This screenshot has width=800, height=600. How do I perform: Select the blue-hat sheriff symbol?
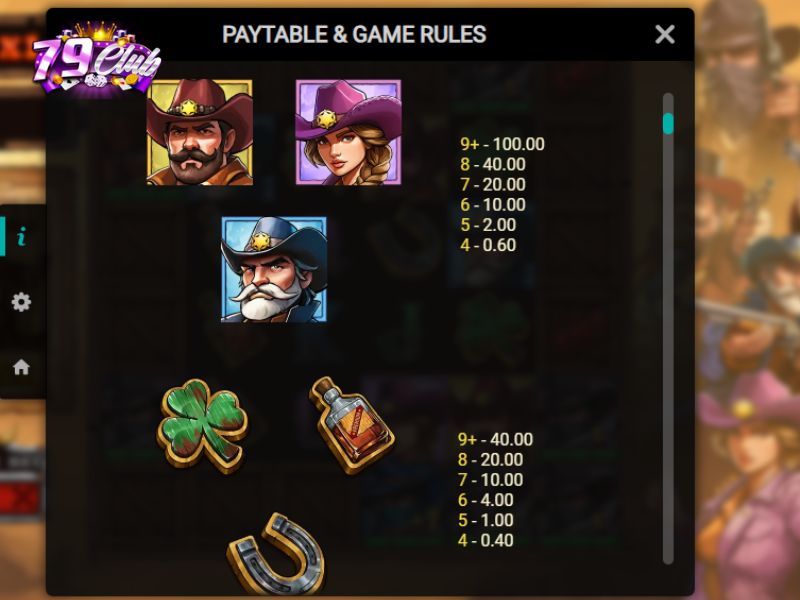pyautogui.click(x=274, y=269)
